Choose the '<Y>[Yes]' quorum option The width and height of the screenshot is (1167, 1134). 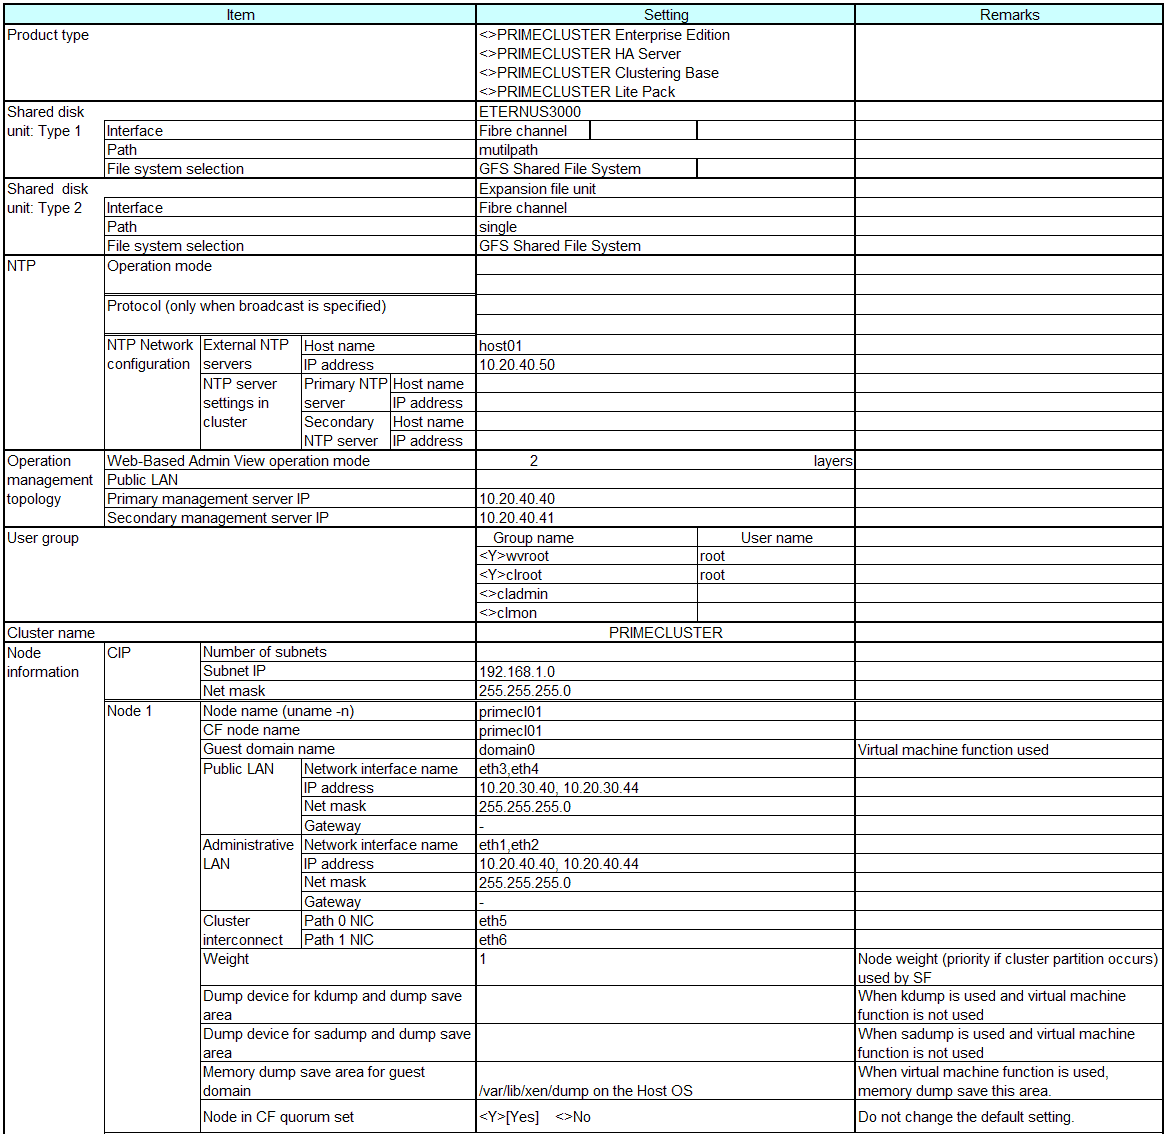509,1117
